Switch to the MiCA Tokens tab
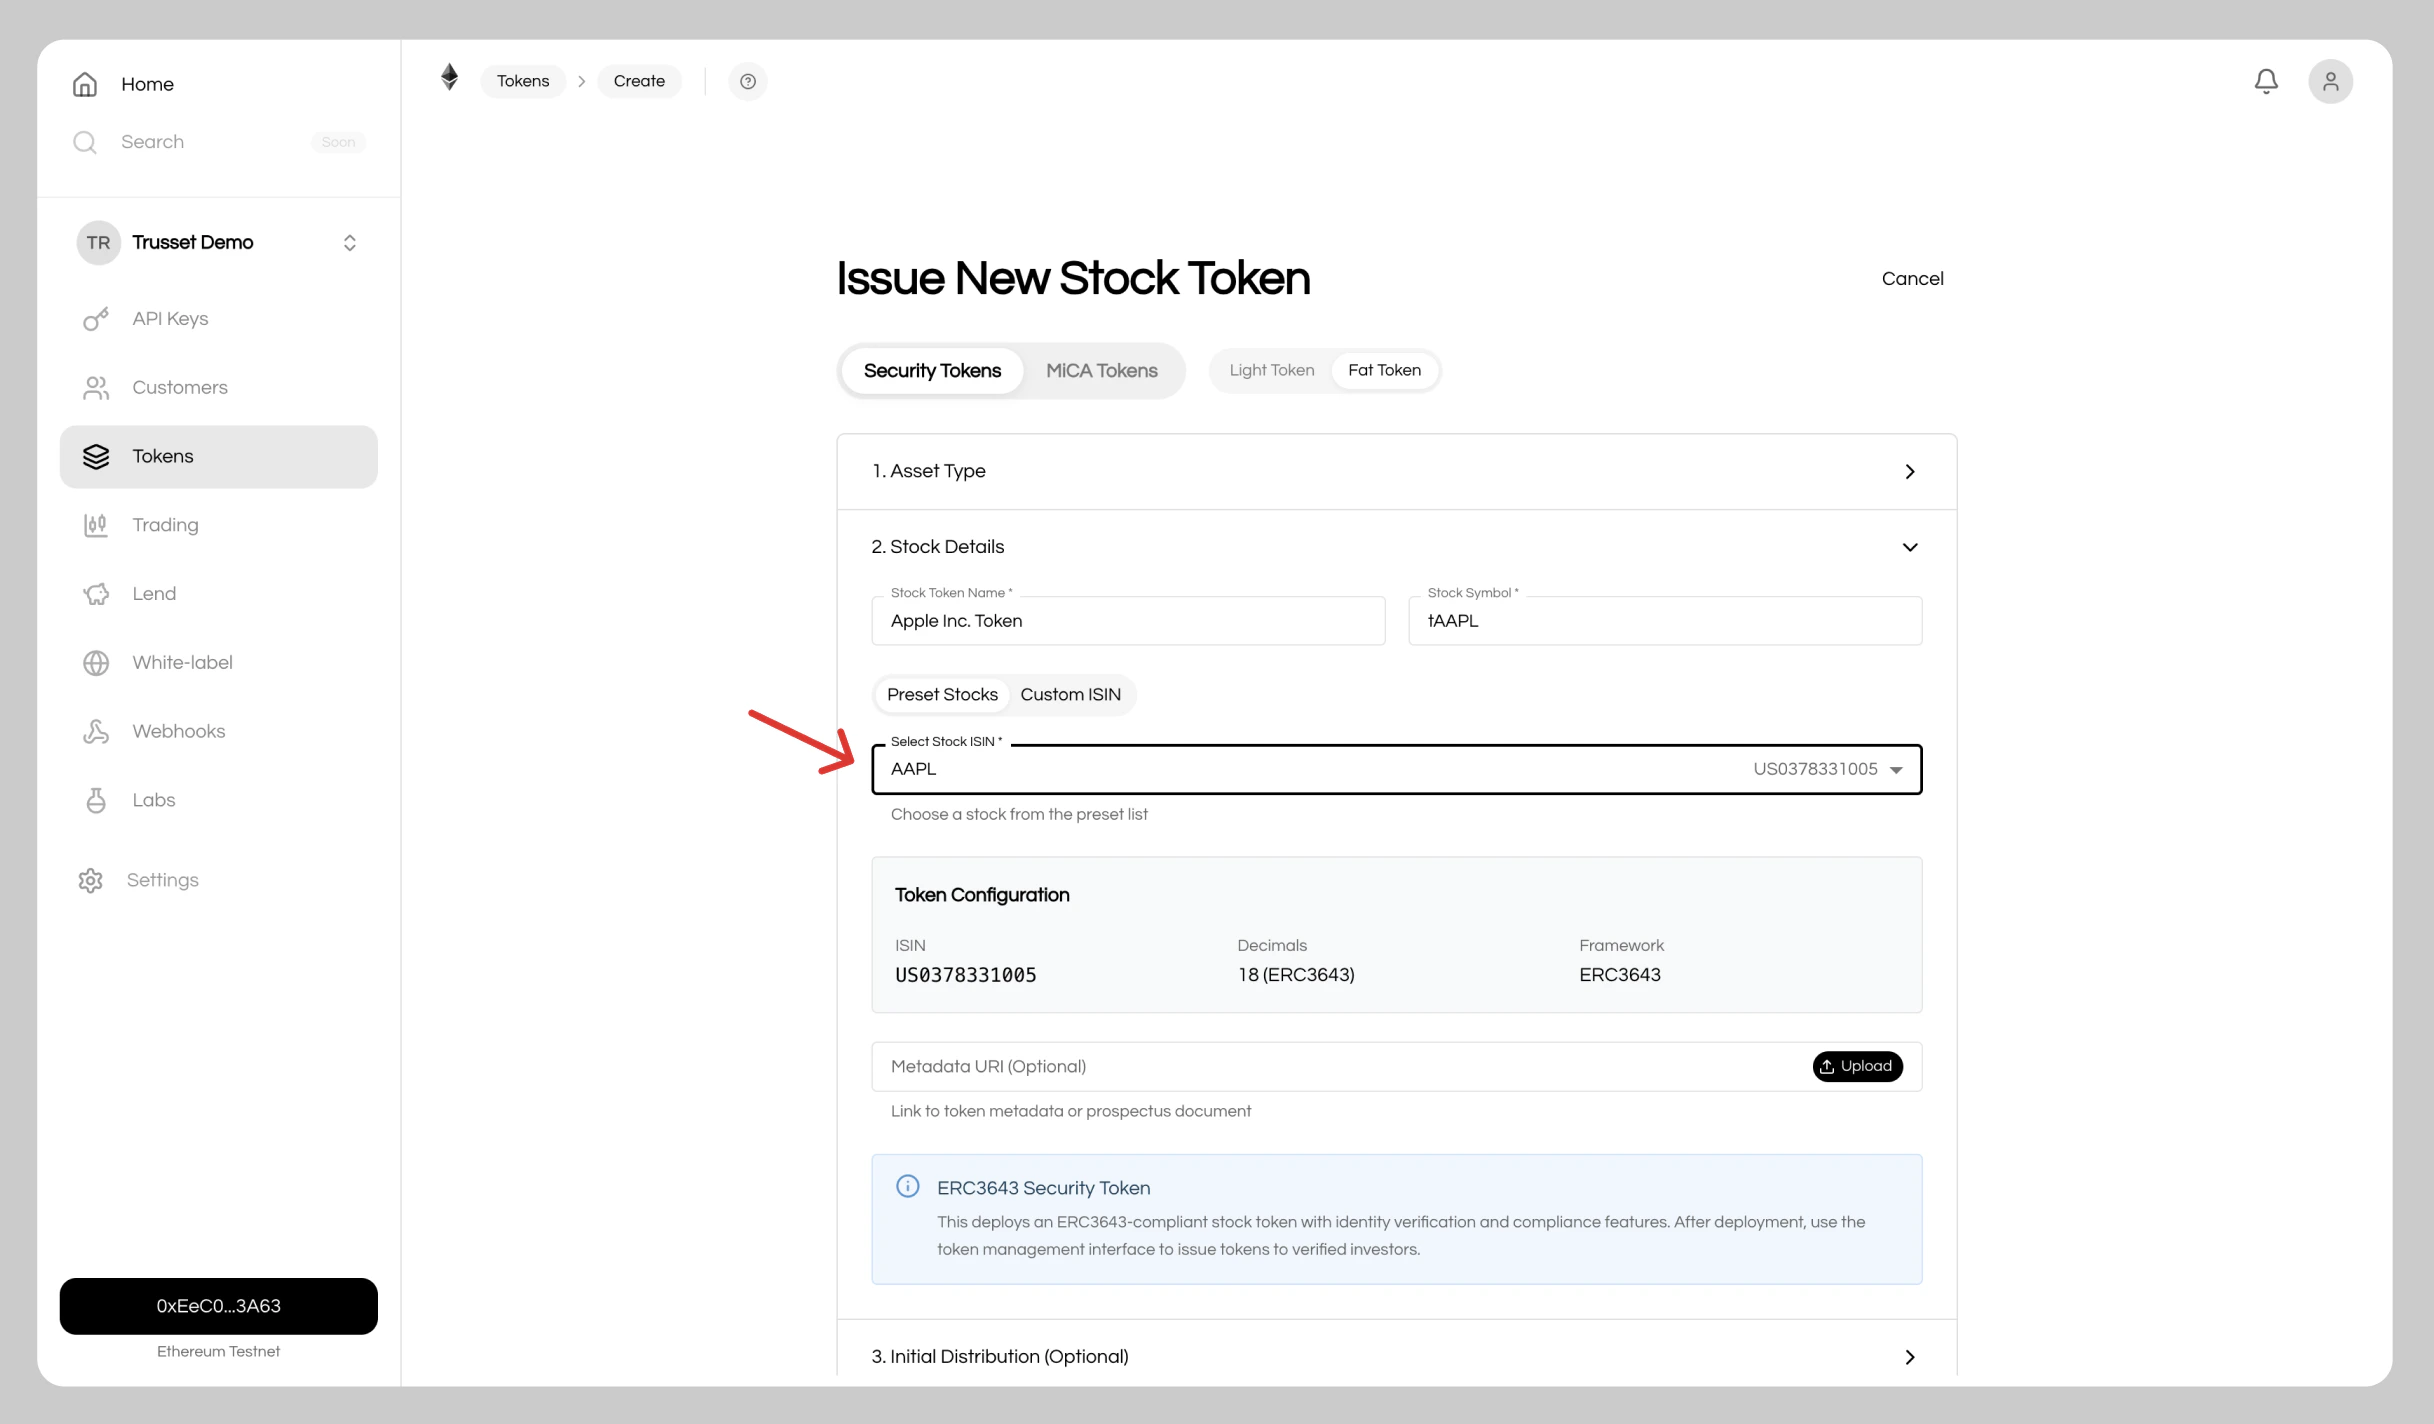Screen dimensions: 2434x1424 pyautogui.click(x=1102, y=370)
